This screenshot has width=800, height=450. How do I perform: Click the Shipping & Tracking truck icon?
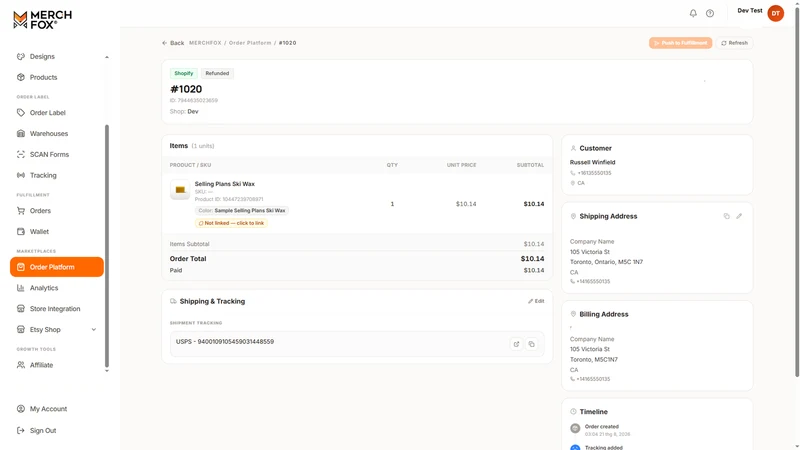pyautogui.click(x=173, y=301)
